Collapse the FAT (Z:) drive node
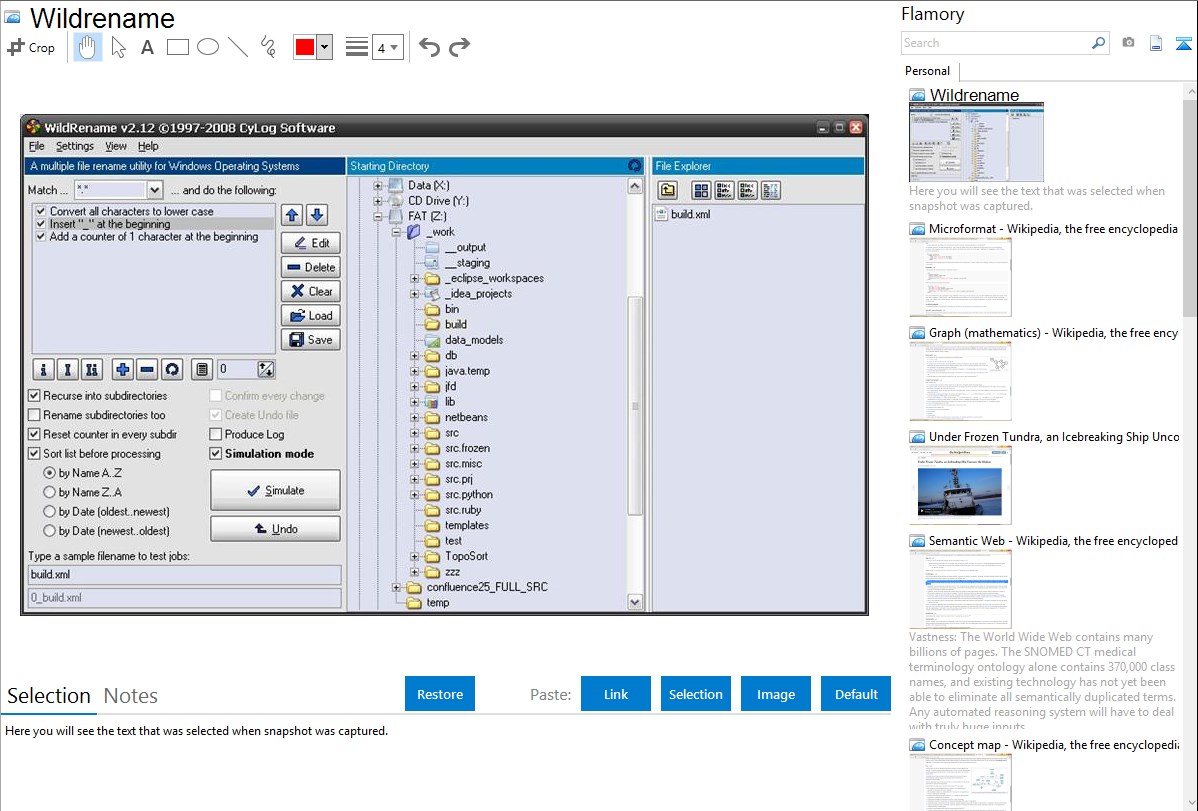The width and height of the screenshot is (1198, 811). point(377,216)
